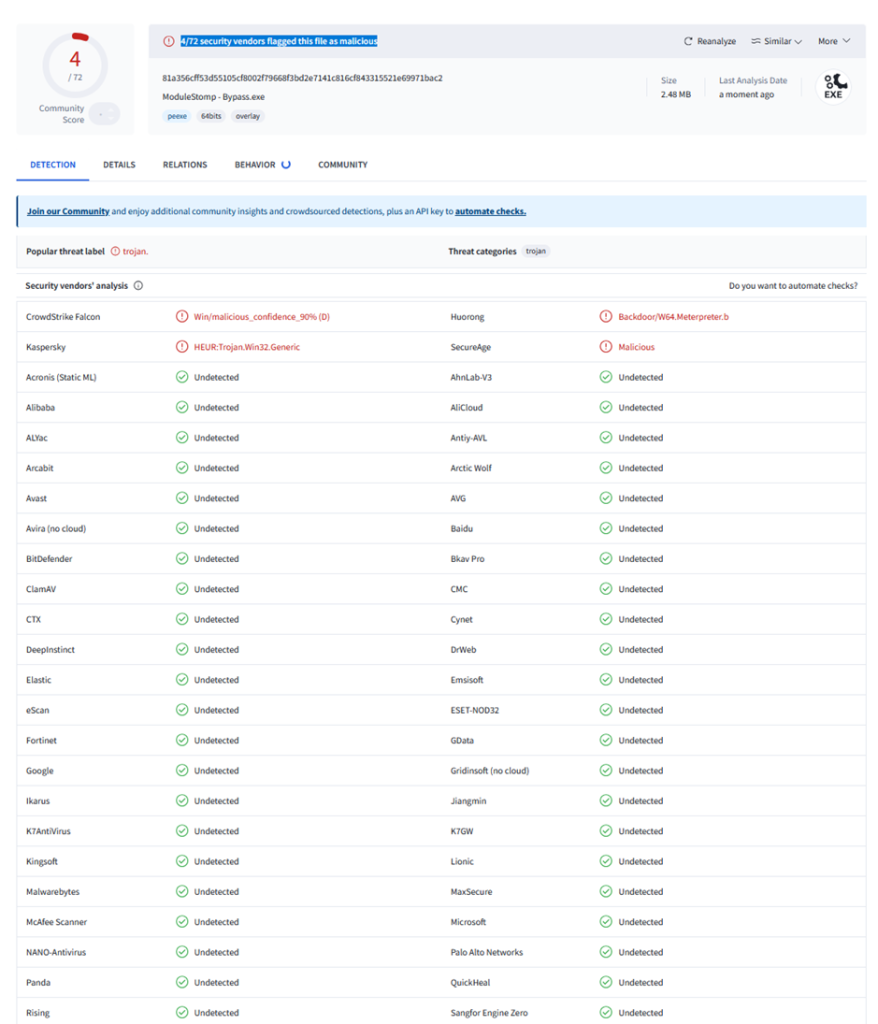Click the green check icon for Fortinet
Viewport: 878px width, 1024px height.
[182, 740]
